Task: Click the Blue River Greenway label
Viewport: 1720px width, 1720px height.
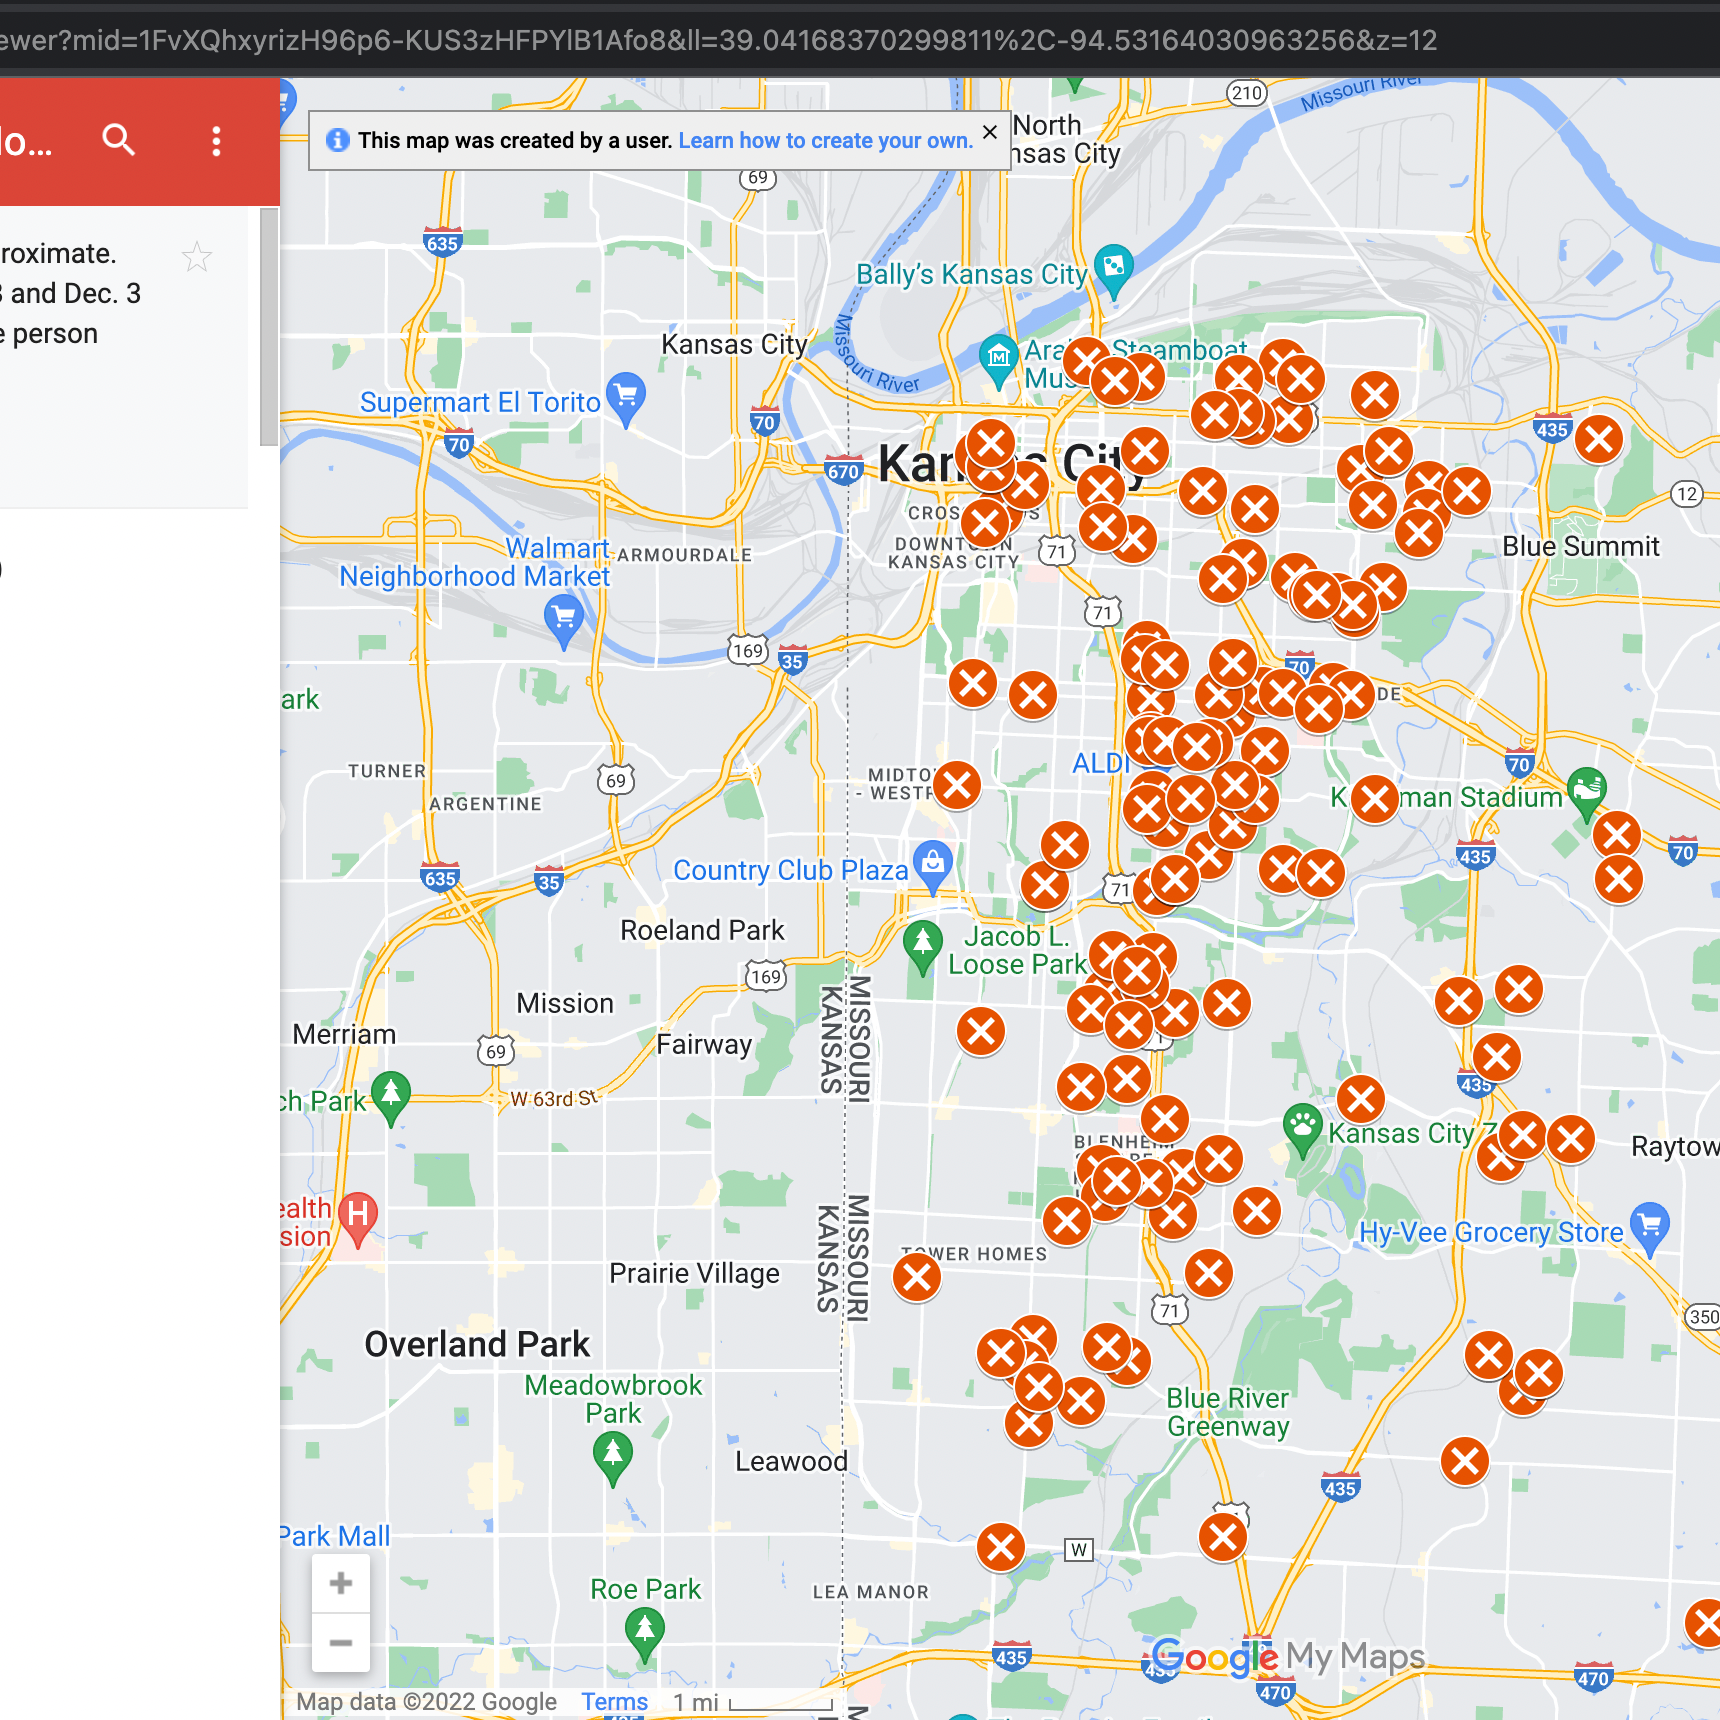Action: click(x=1228, y=1412)
